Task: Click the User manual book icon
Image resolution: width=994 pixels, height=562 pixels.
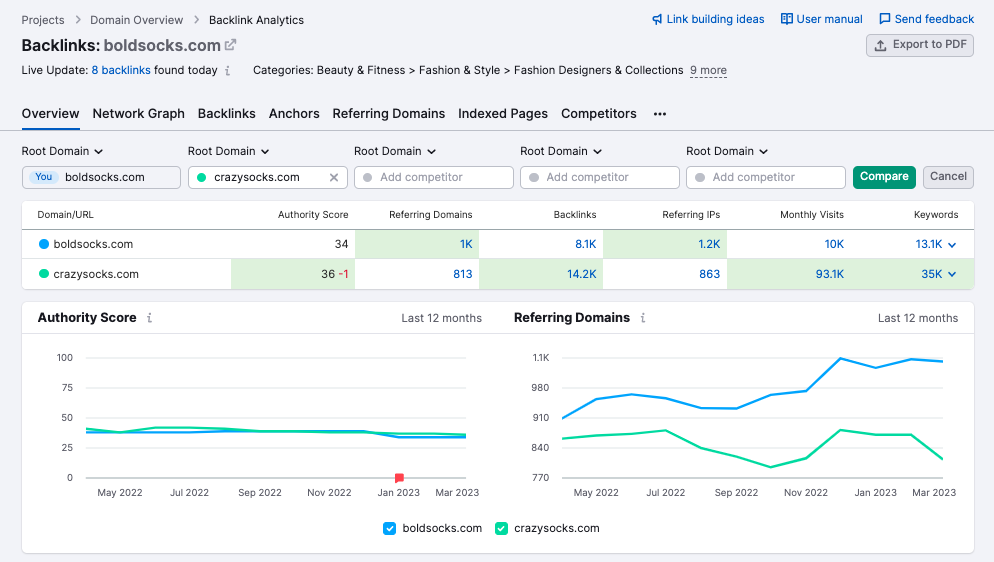Action: 787,19
